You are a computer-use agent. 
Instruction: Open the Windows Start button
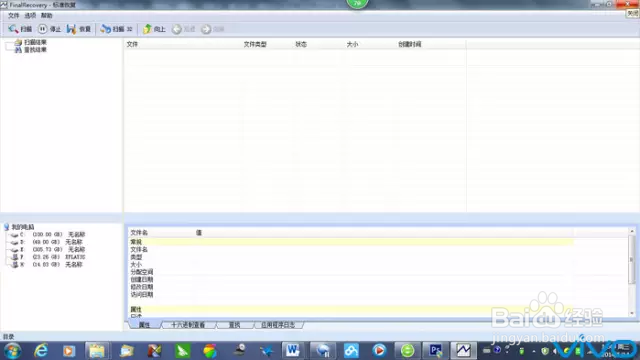pos(12,351)
